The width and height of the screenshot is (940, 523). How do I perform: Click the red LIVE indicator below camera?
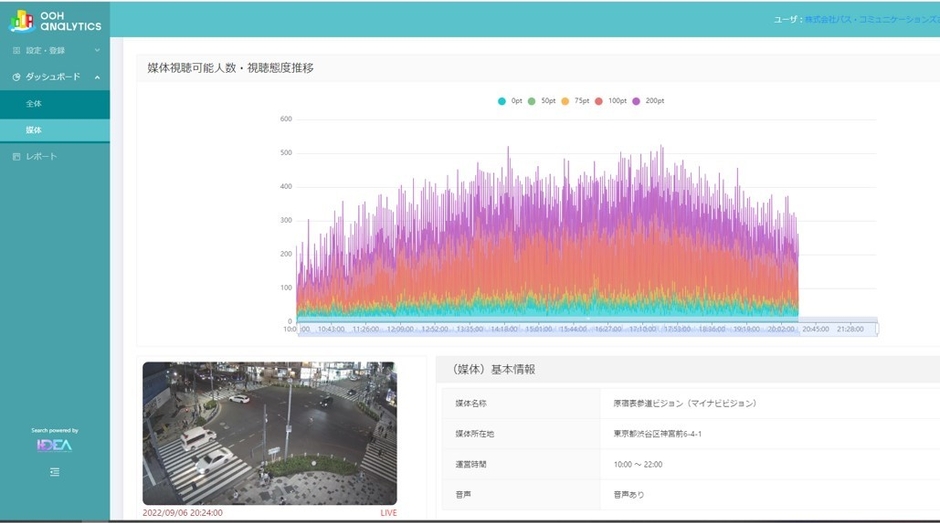(x=388, y=513)
